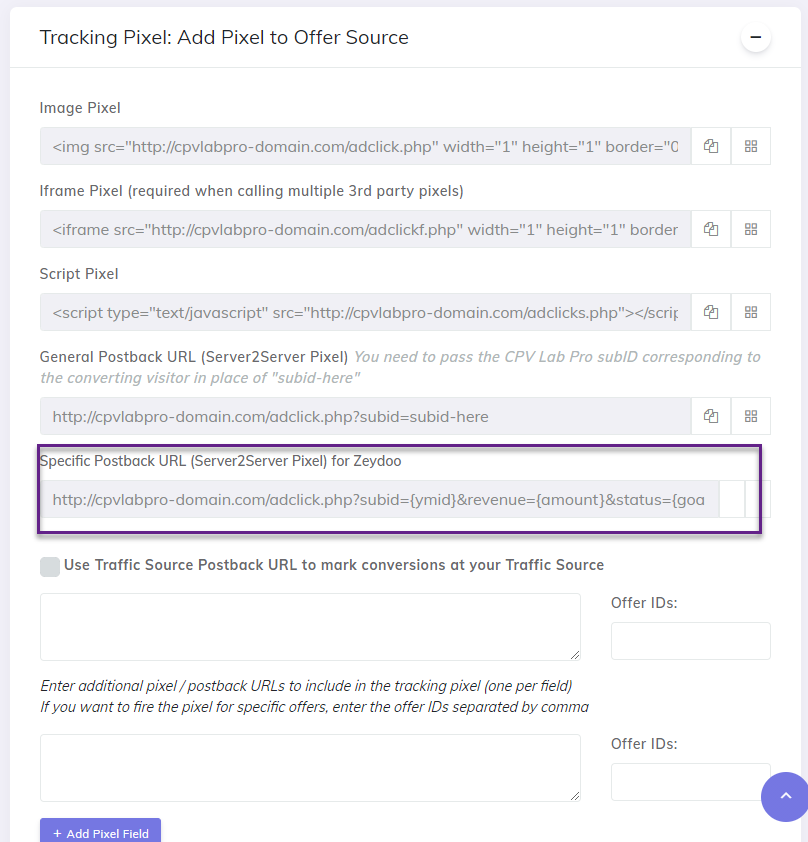Copy the Image Pixel code
The height and width of the screenshot is (842, 808).
pyautogui.click(x=711, y=146)
